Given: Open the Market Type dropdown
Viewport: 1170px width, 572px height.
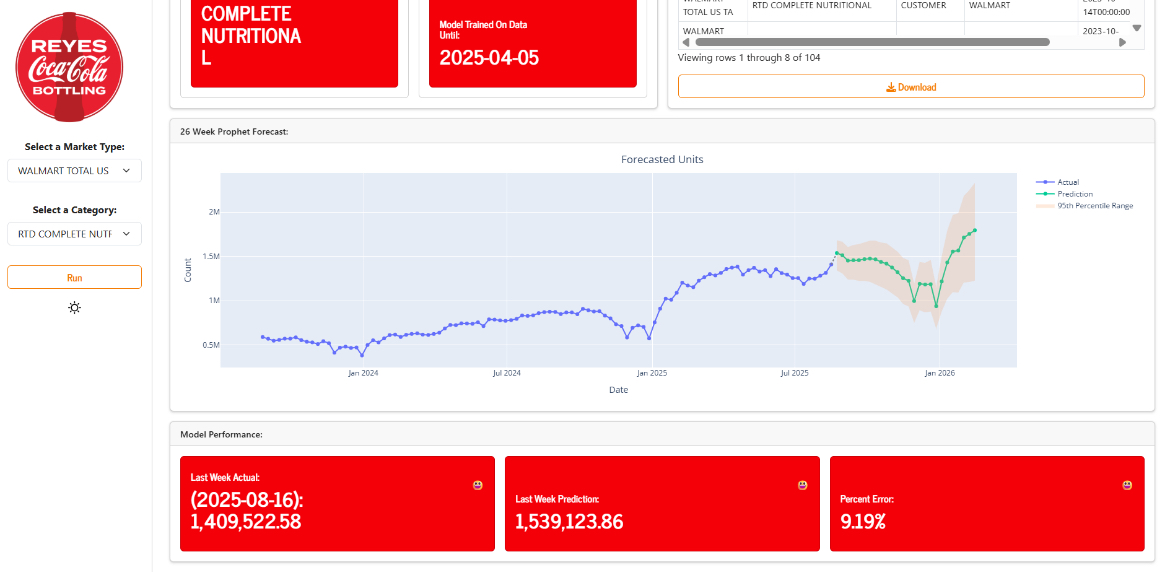Looking at the screenshot, I should pyautogui.click(x=74, y=171).
